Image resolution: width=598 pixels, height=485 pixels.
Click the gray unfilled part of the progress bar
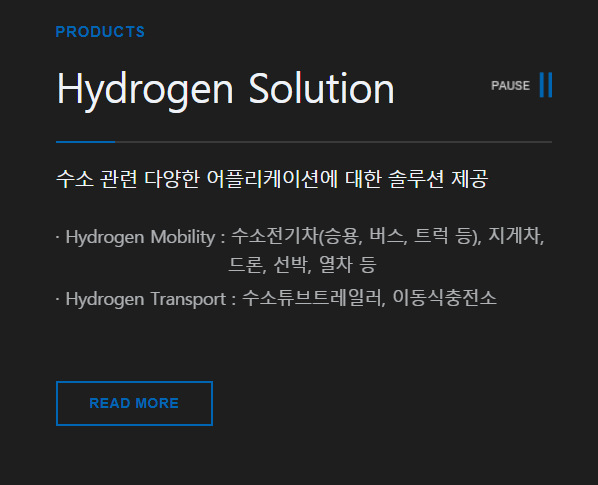(333, 142)
